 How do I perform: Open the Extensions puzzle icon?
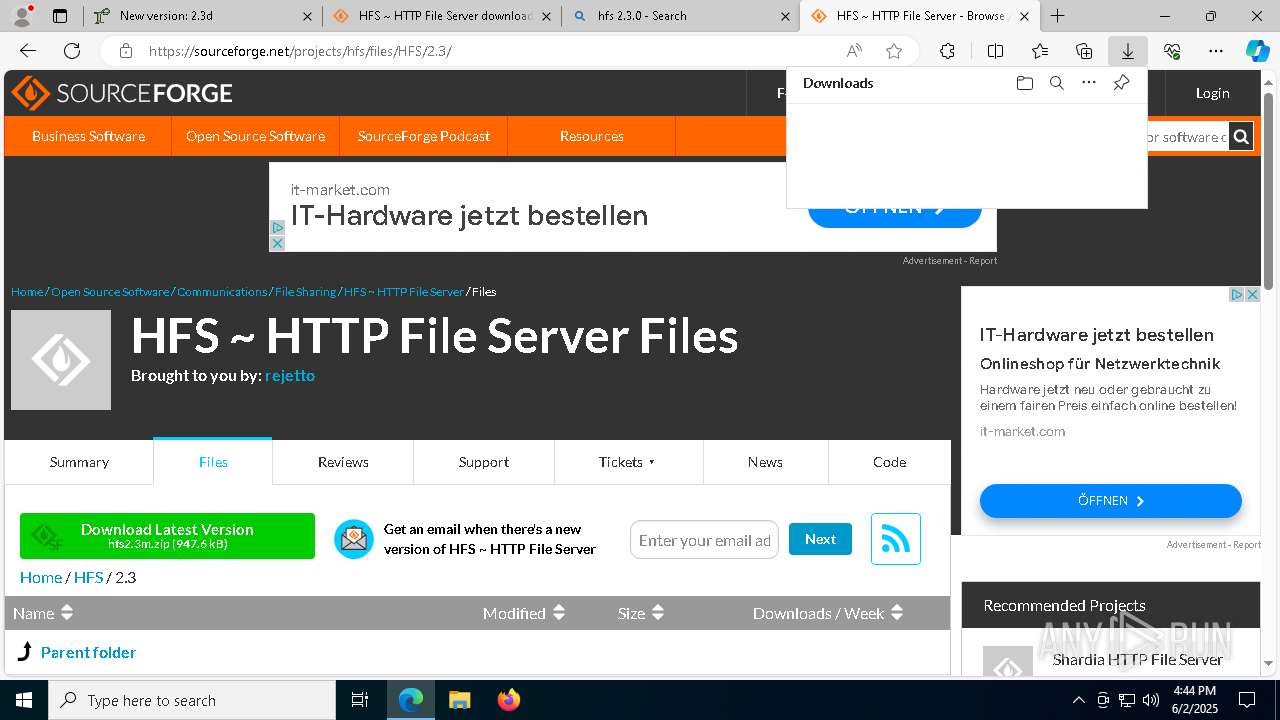tap(947, 51)
